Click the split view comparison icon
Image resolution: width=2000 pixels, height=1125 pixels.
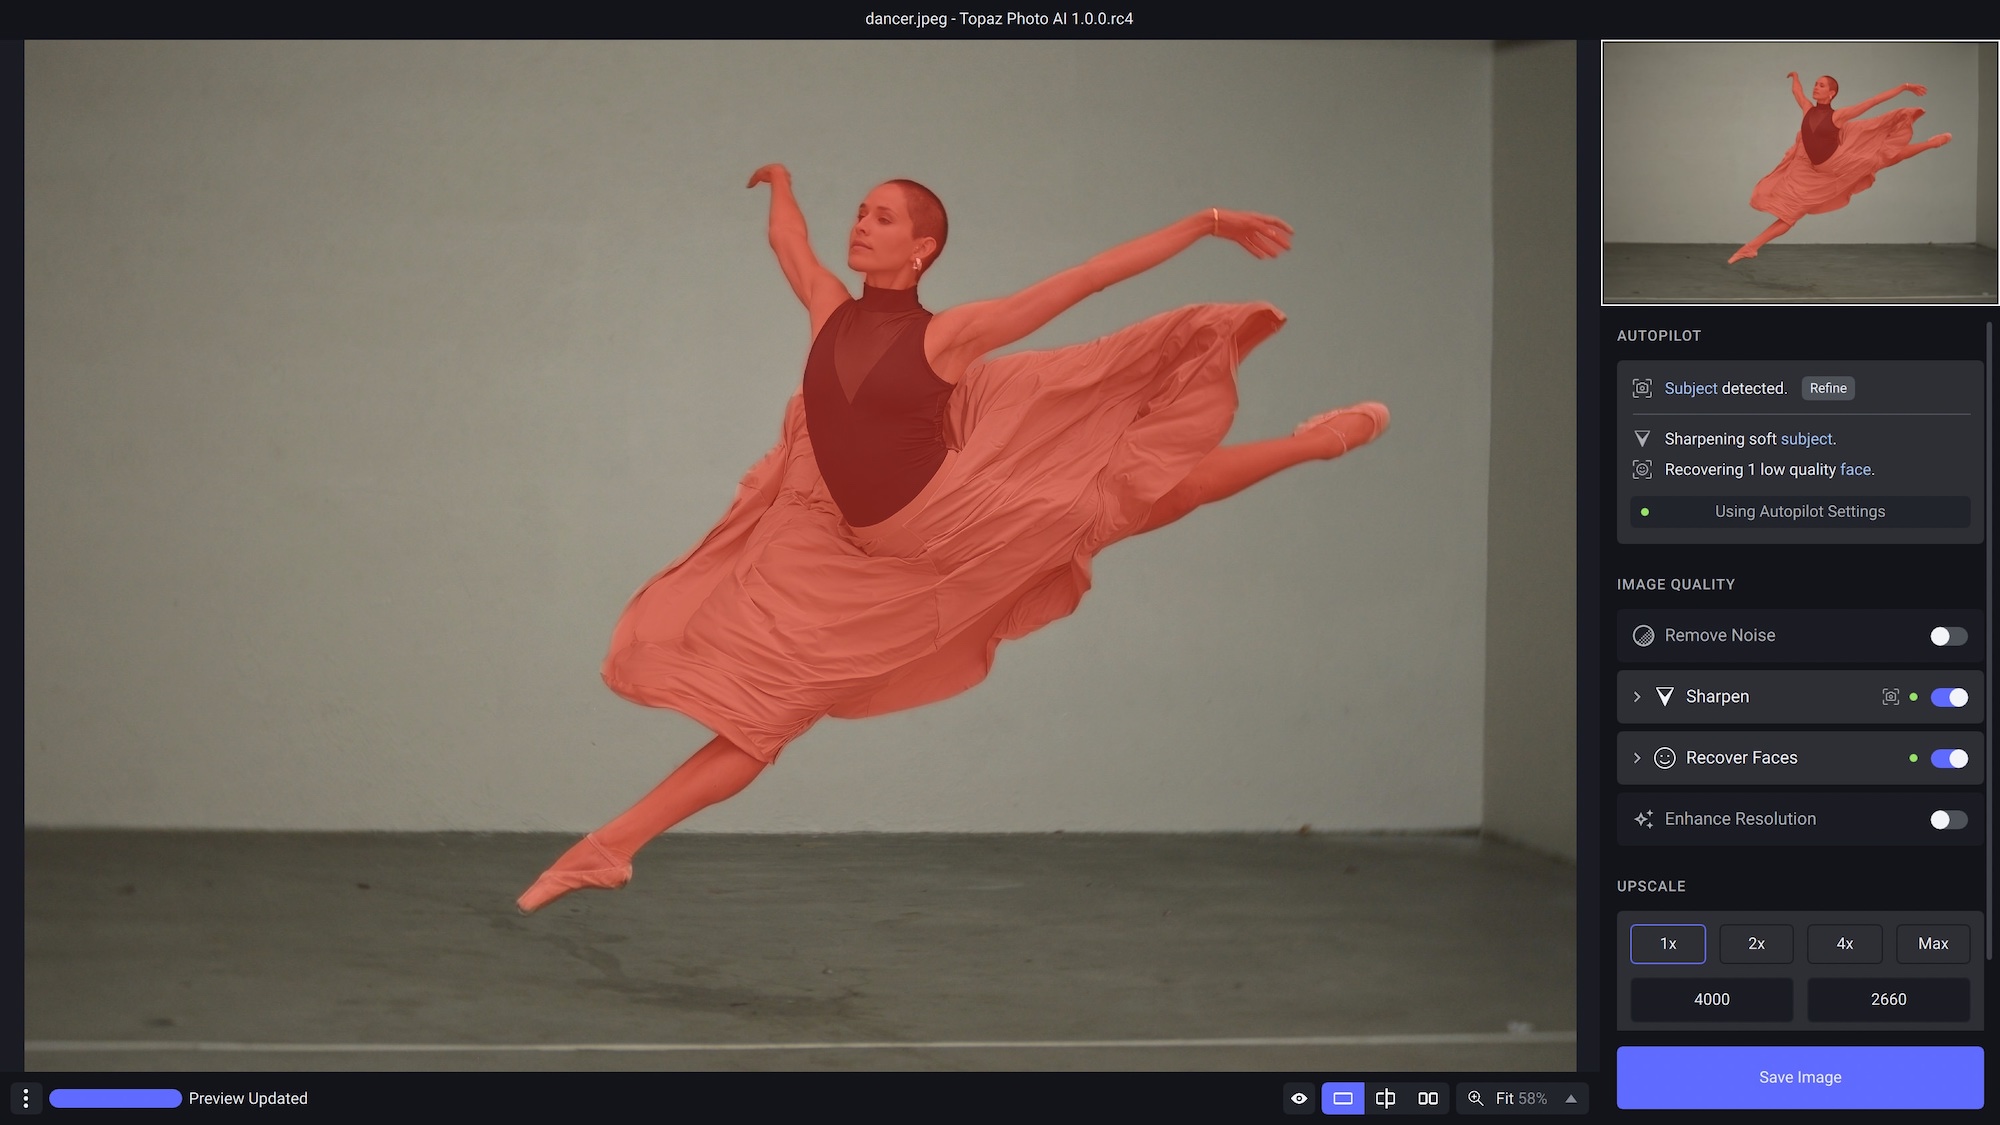tap(1386, 1098)
